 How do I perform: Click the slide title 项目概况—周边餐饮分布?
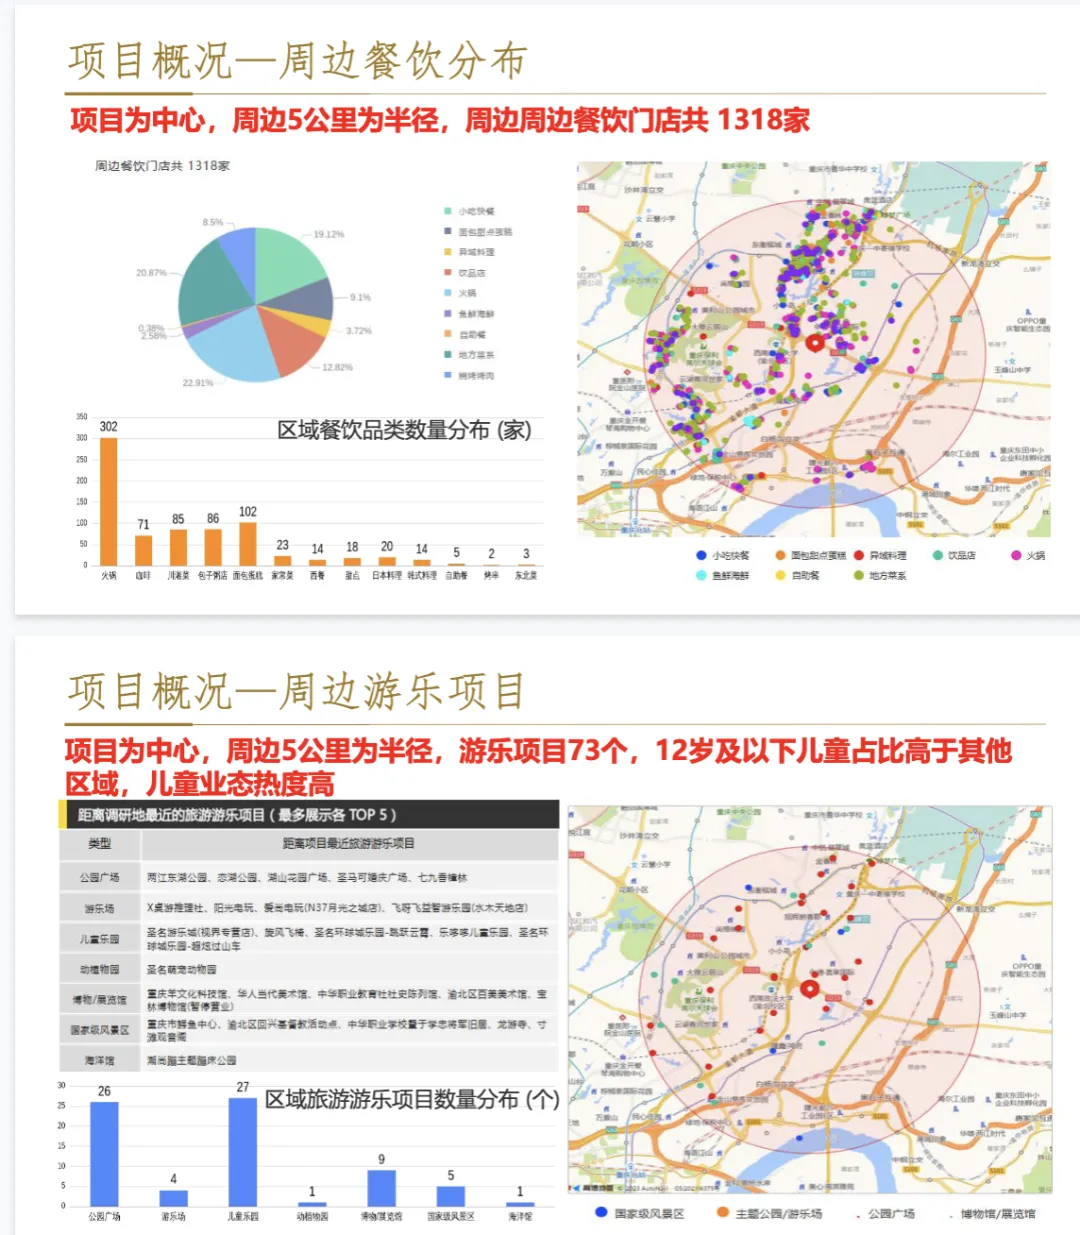point(297,61)
